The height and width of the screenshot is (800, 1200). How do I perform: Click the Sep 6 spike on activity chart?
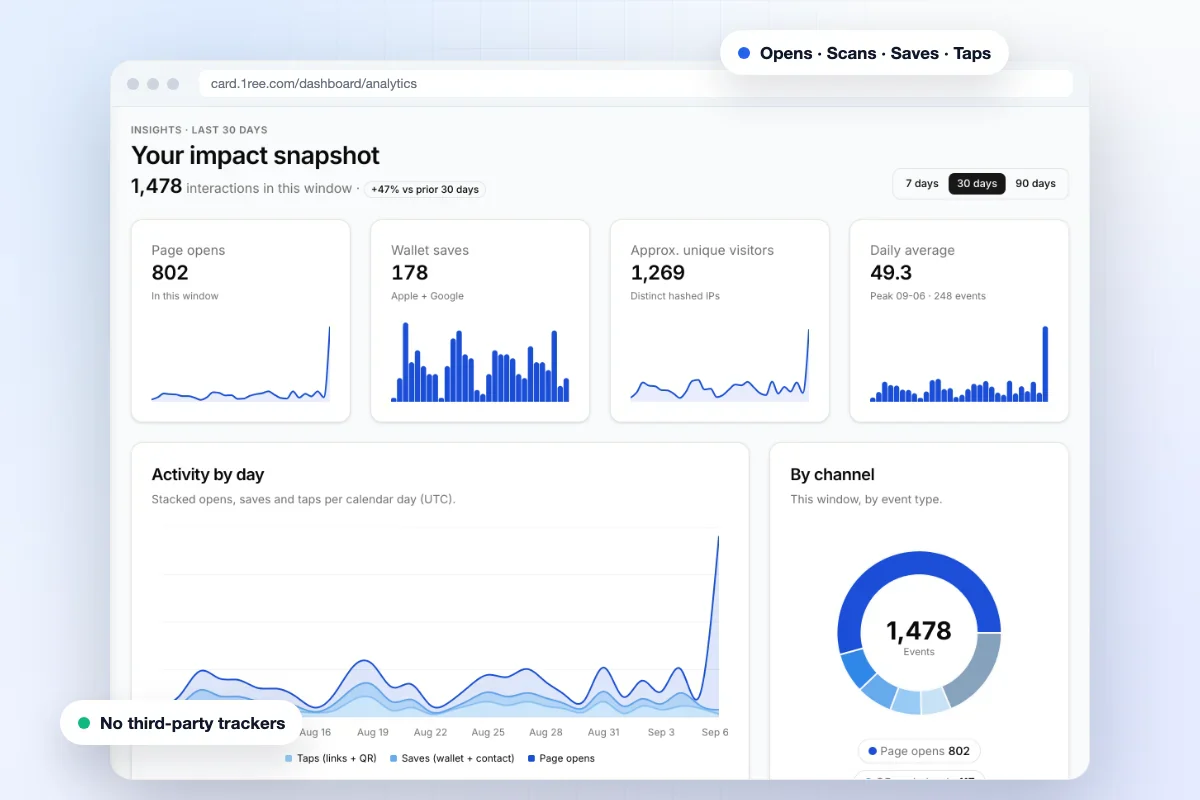tap(717, 540)
